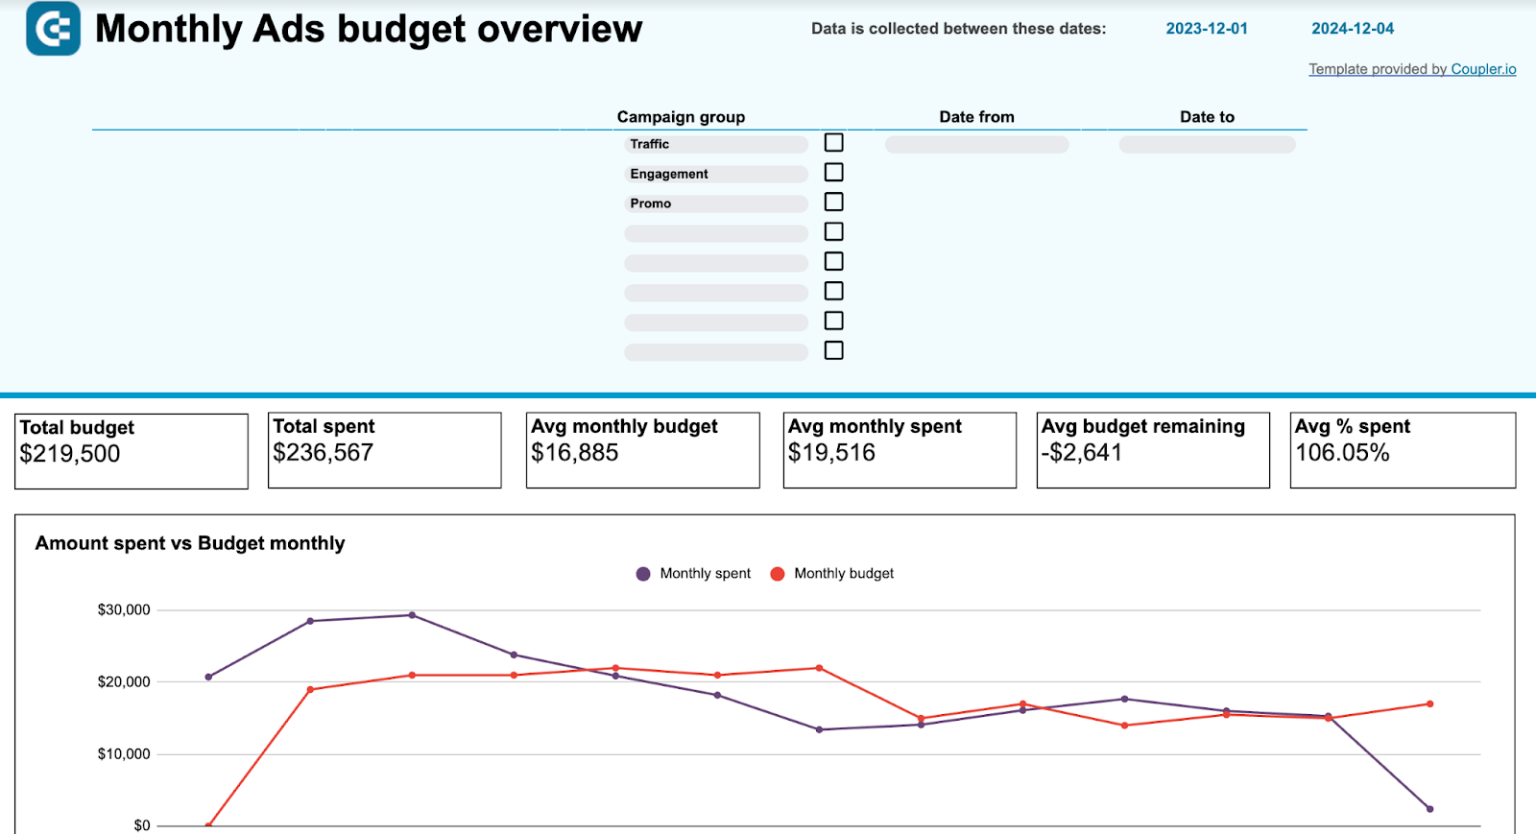Select the Date from field beside Traffic
The image size is (1536, 834).
pyautogui.click(x=976, y=144)
